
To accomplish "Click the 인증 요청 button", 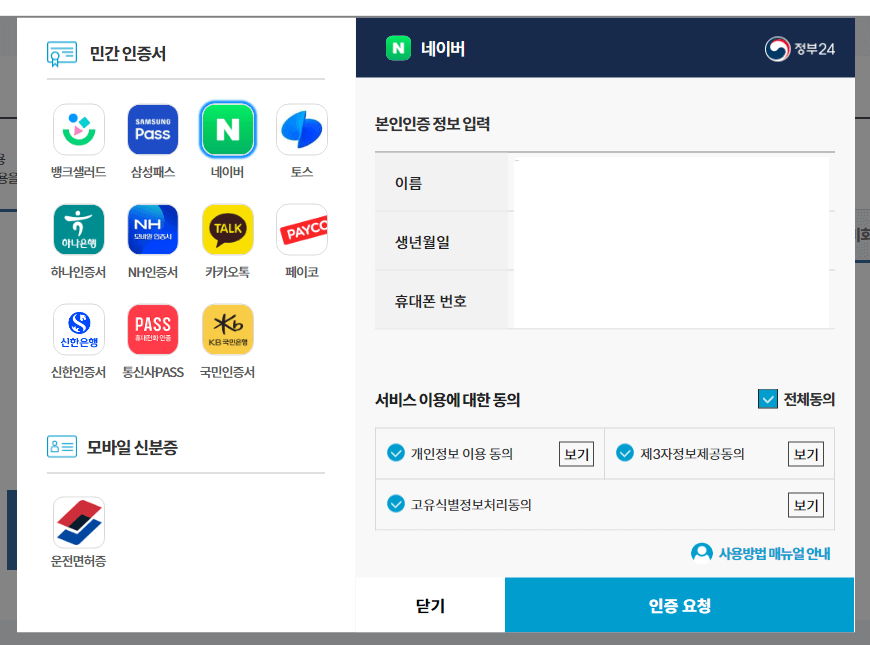I will [679, 604].
